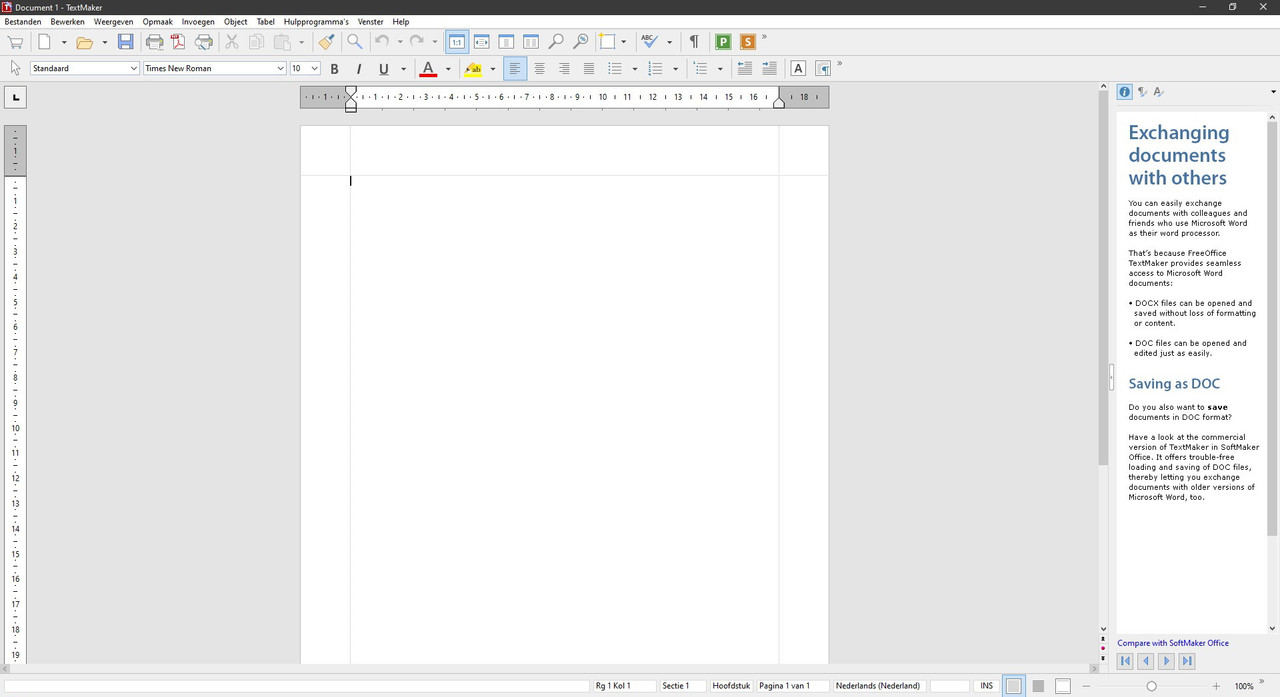Launch the orange S PlanMaker icon

click(747, 42)
